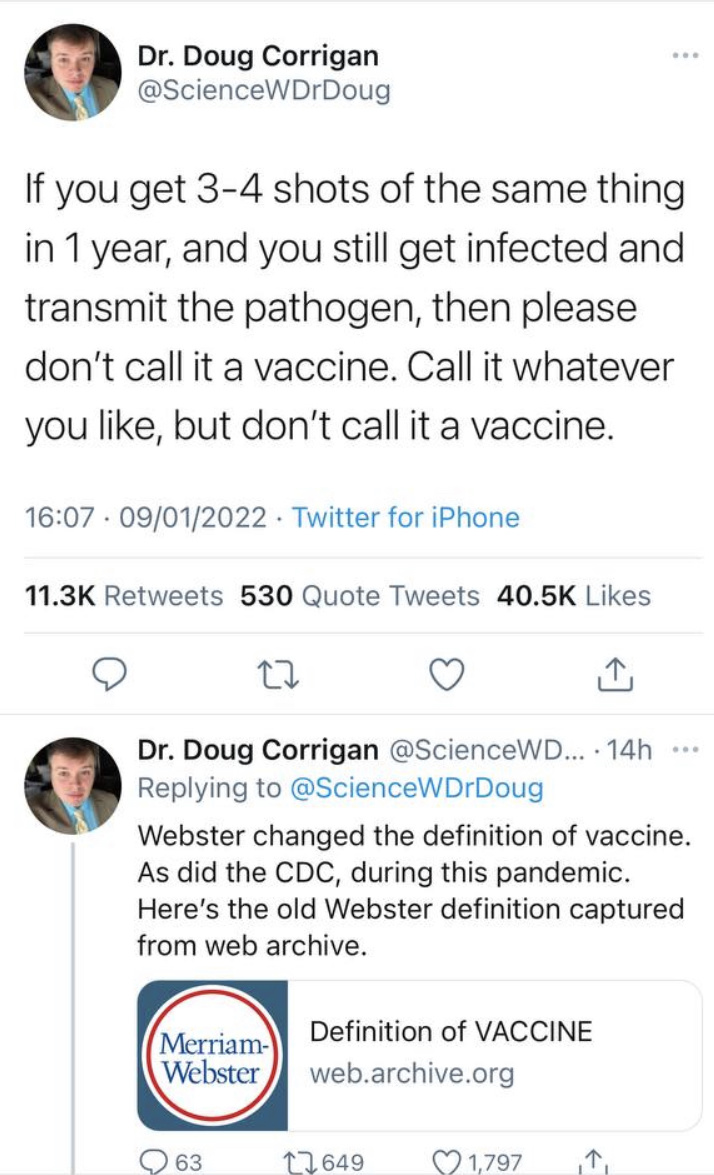Open @ScienceWDrDoug mention in Replying to line
Image resolution: width=714 pixels, height=1175 pixels.
pos(416,788)
